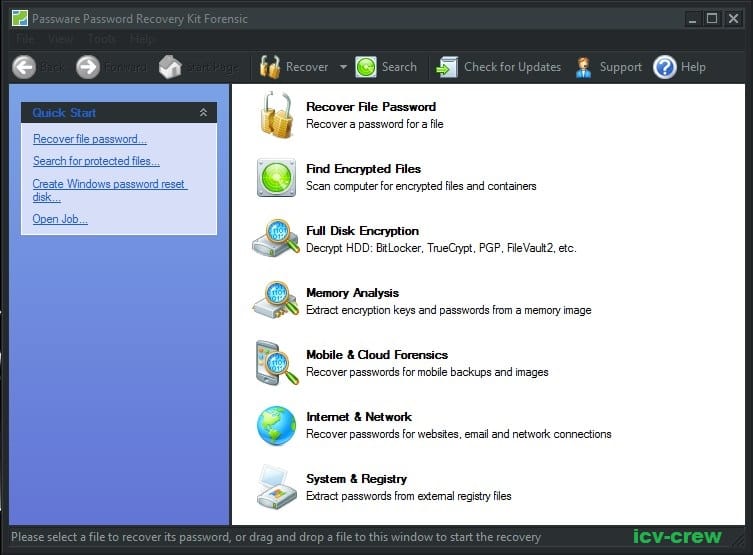The width and height of the screenshot is (753, 555).
Task: Click the Mobile & Cloud Forensics phone icon
Action: click(x=277, y=363)
